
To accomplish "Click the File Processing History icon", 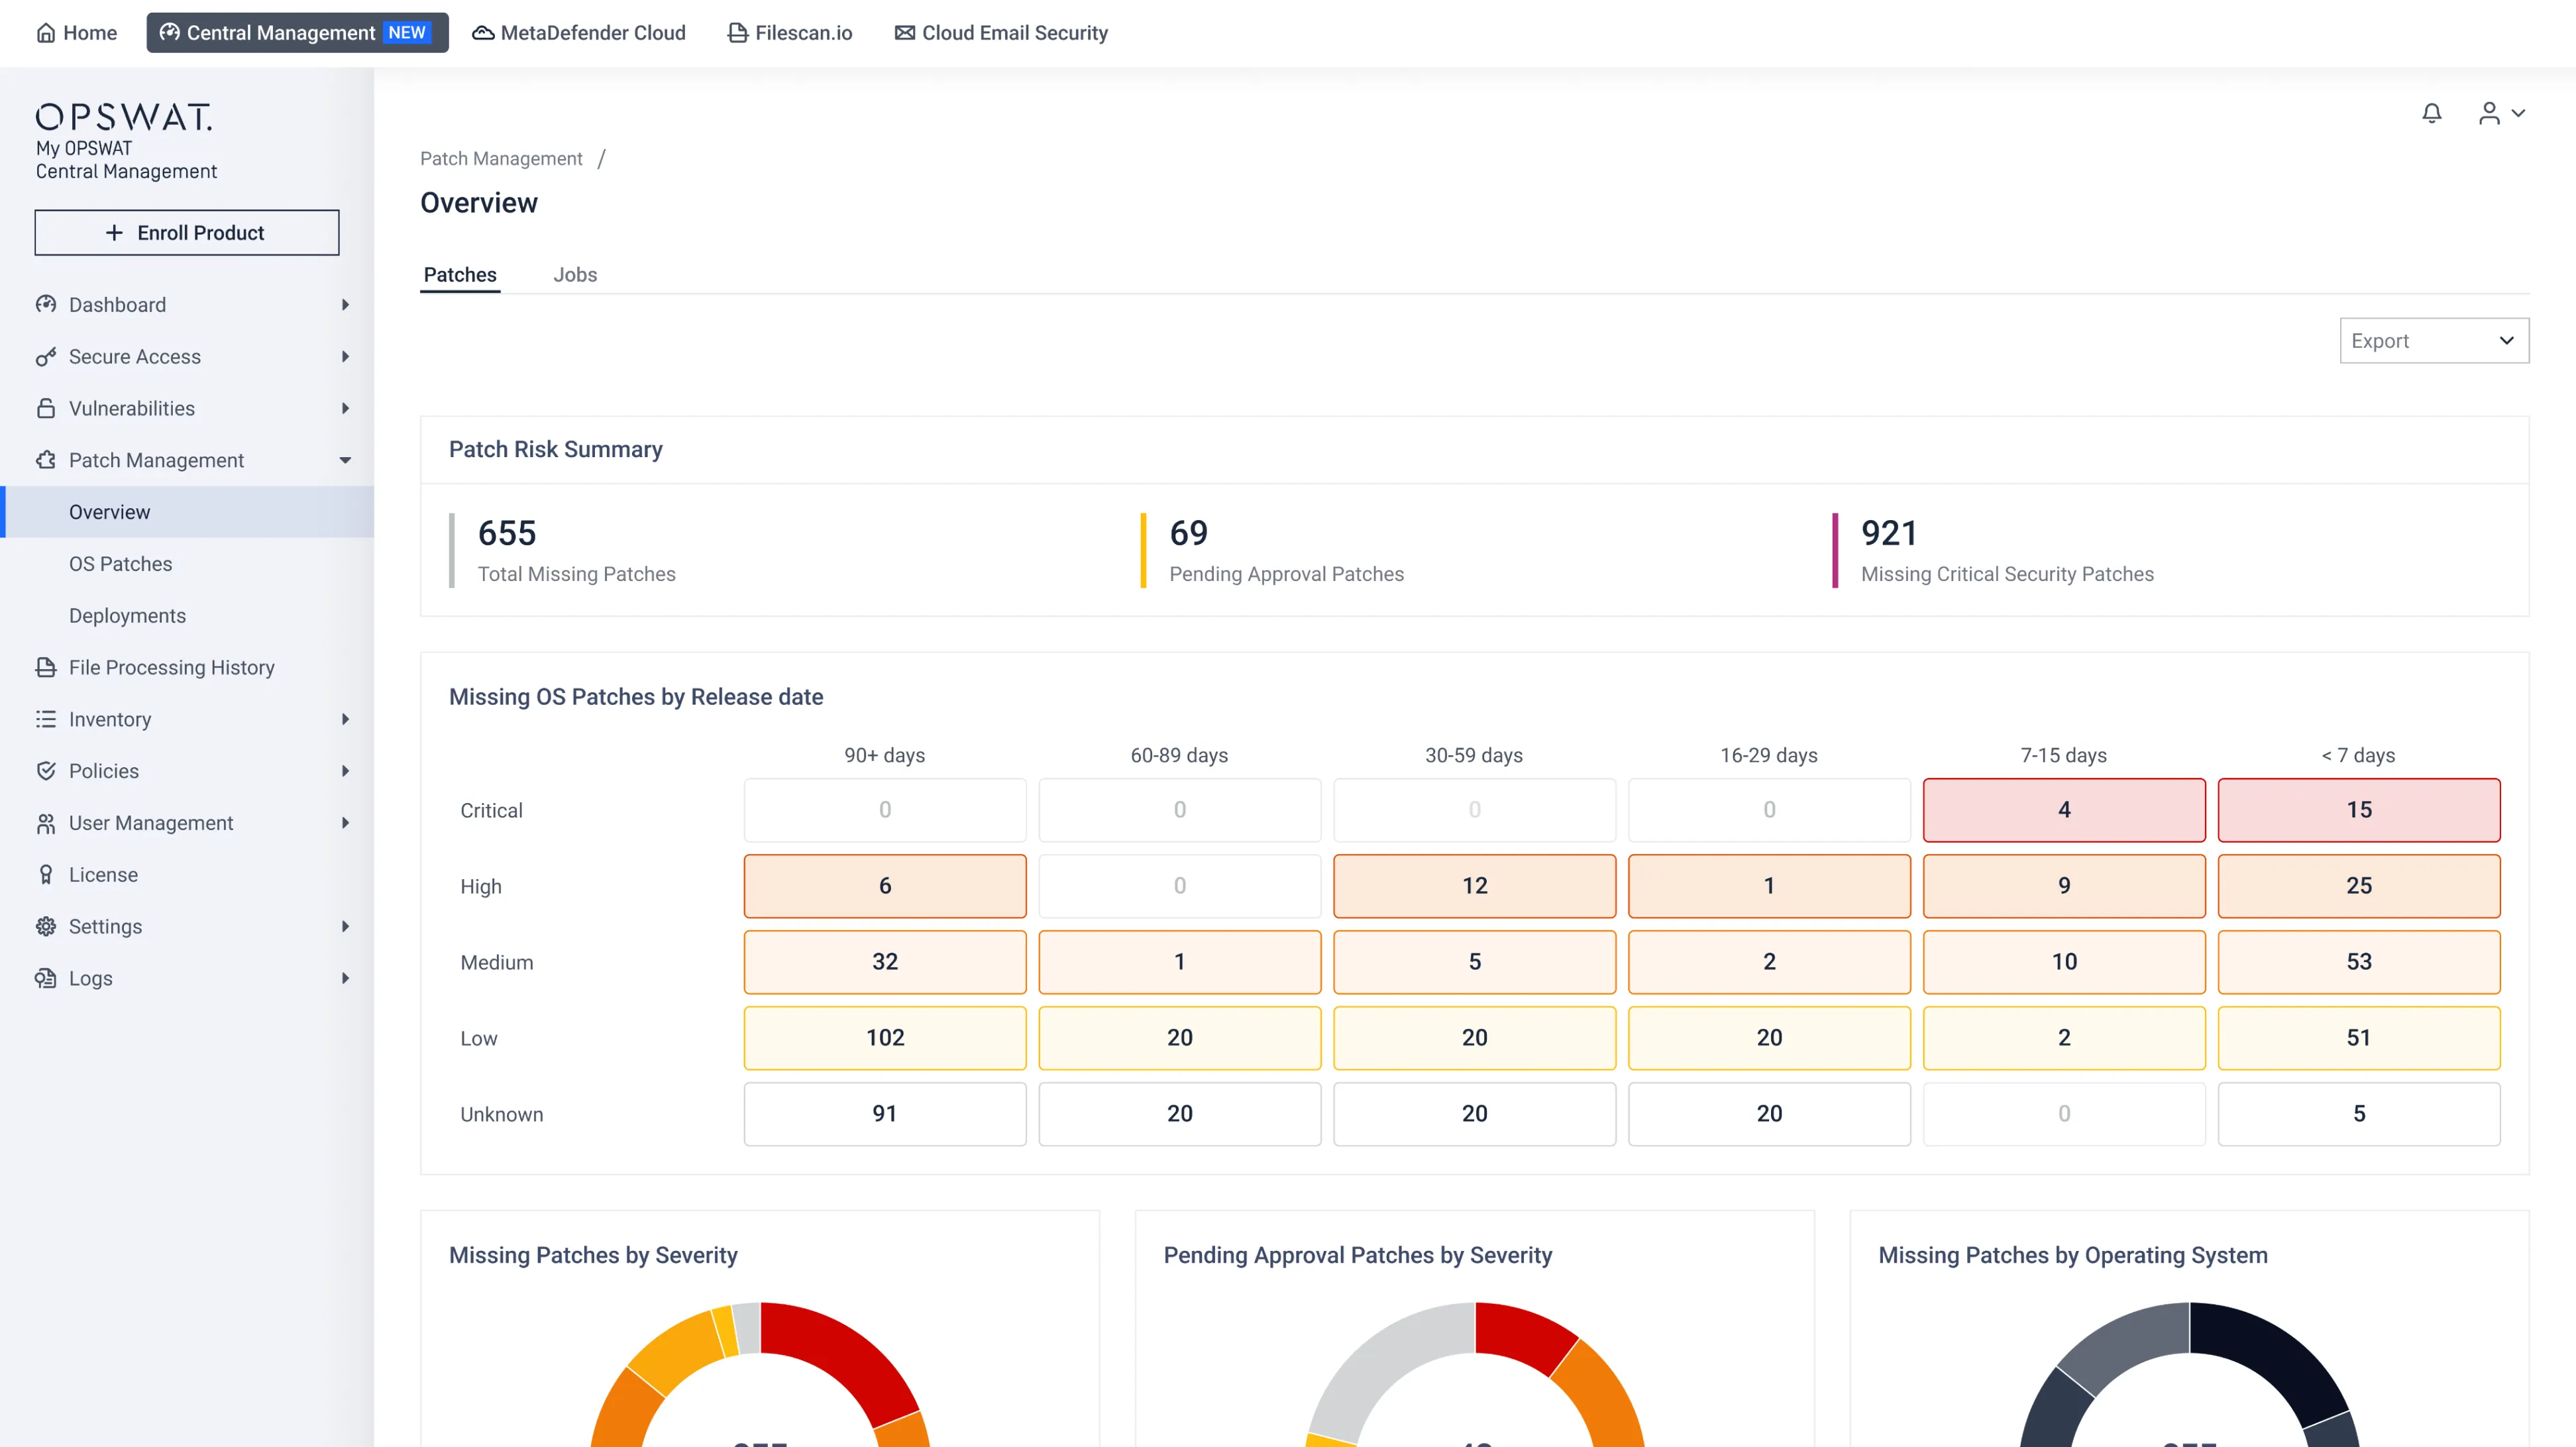I will tap(46, 667).
